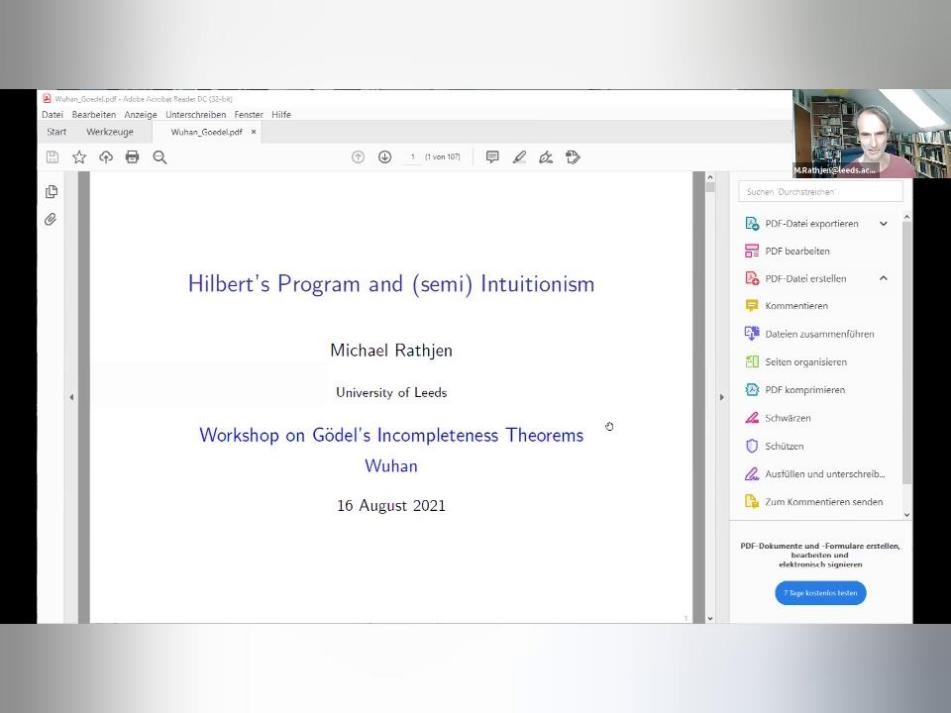
Task: Open the Bearbeiten menu
Action: 93,115
